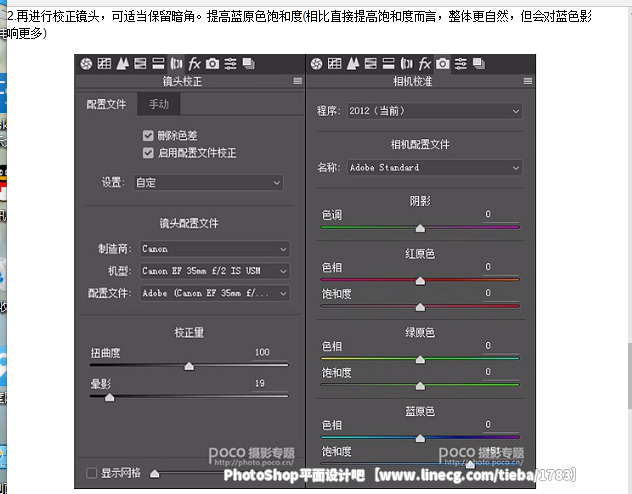Adjust 红原色 色相 slider
Viewport: 632px width, 494px height.
[x=420, y=280]
